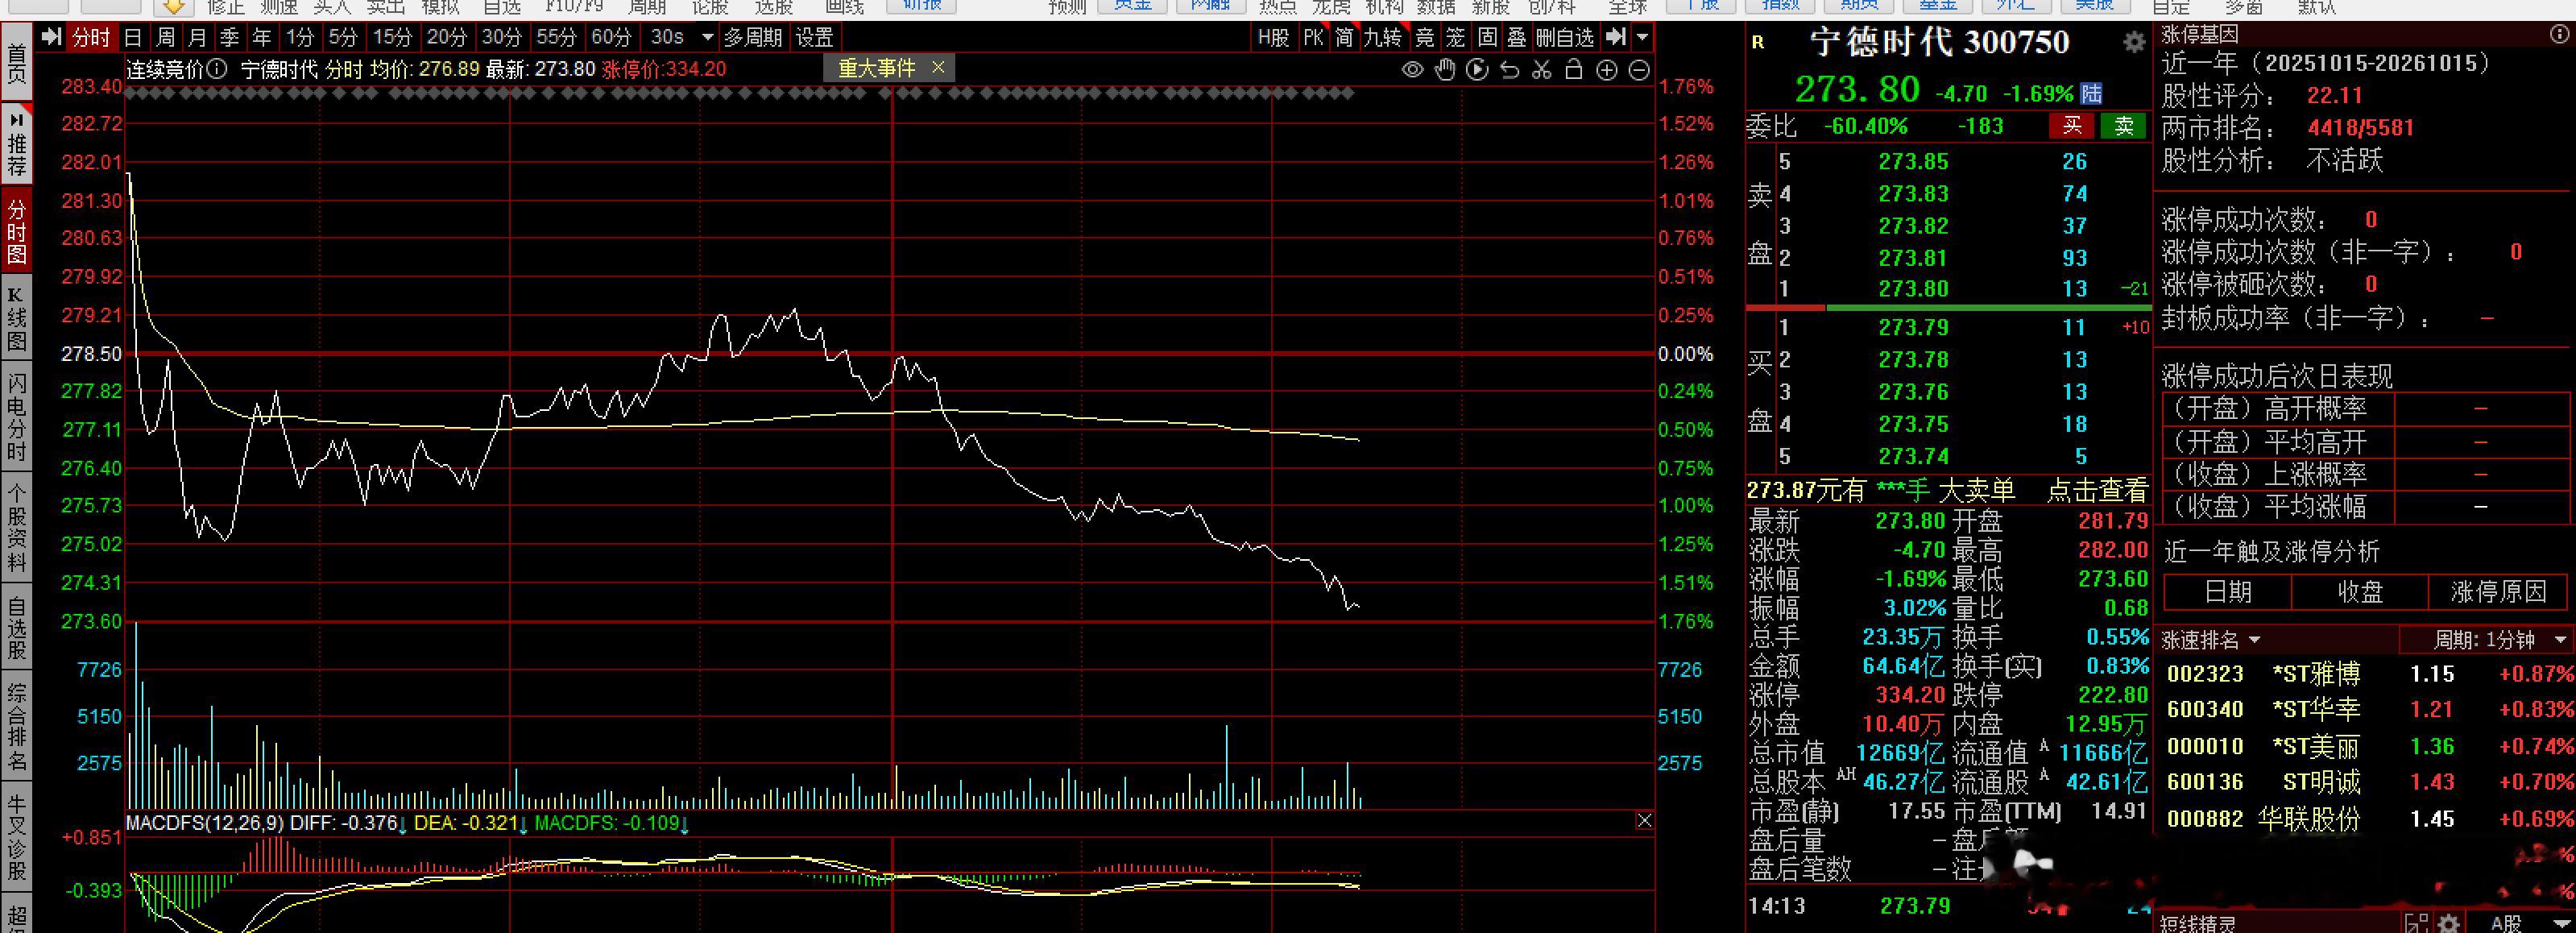The image size is (2576, 933).
Task: Switch to the 5分 period tab
Action: 342,38
